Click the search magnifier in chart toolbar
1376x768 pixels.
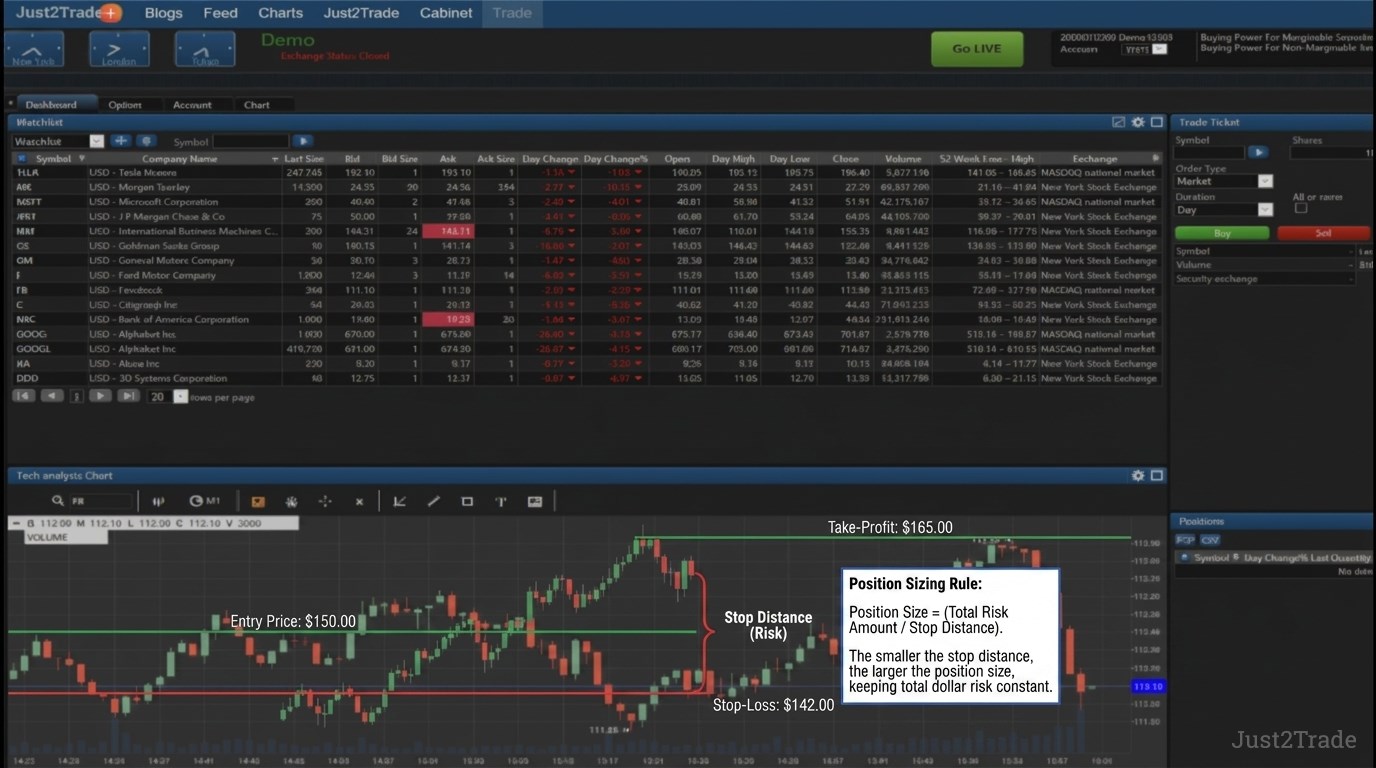tap(58, 501)
